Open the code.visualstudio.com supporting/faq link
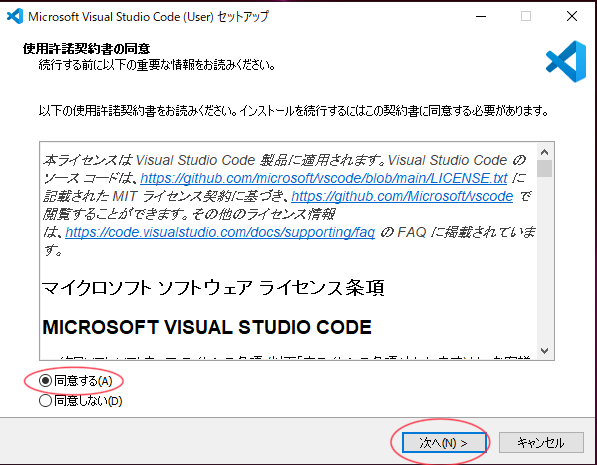The height and width of the screenshot is (465, 597). coord(220,232)
